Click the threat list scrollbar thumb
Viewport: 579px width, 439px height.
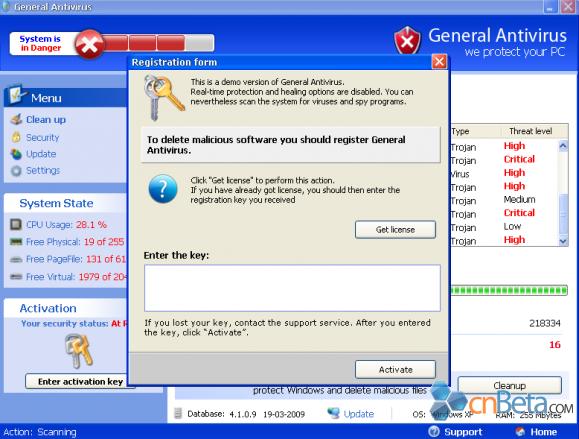tap(563, 214)
